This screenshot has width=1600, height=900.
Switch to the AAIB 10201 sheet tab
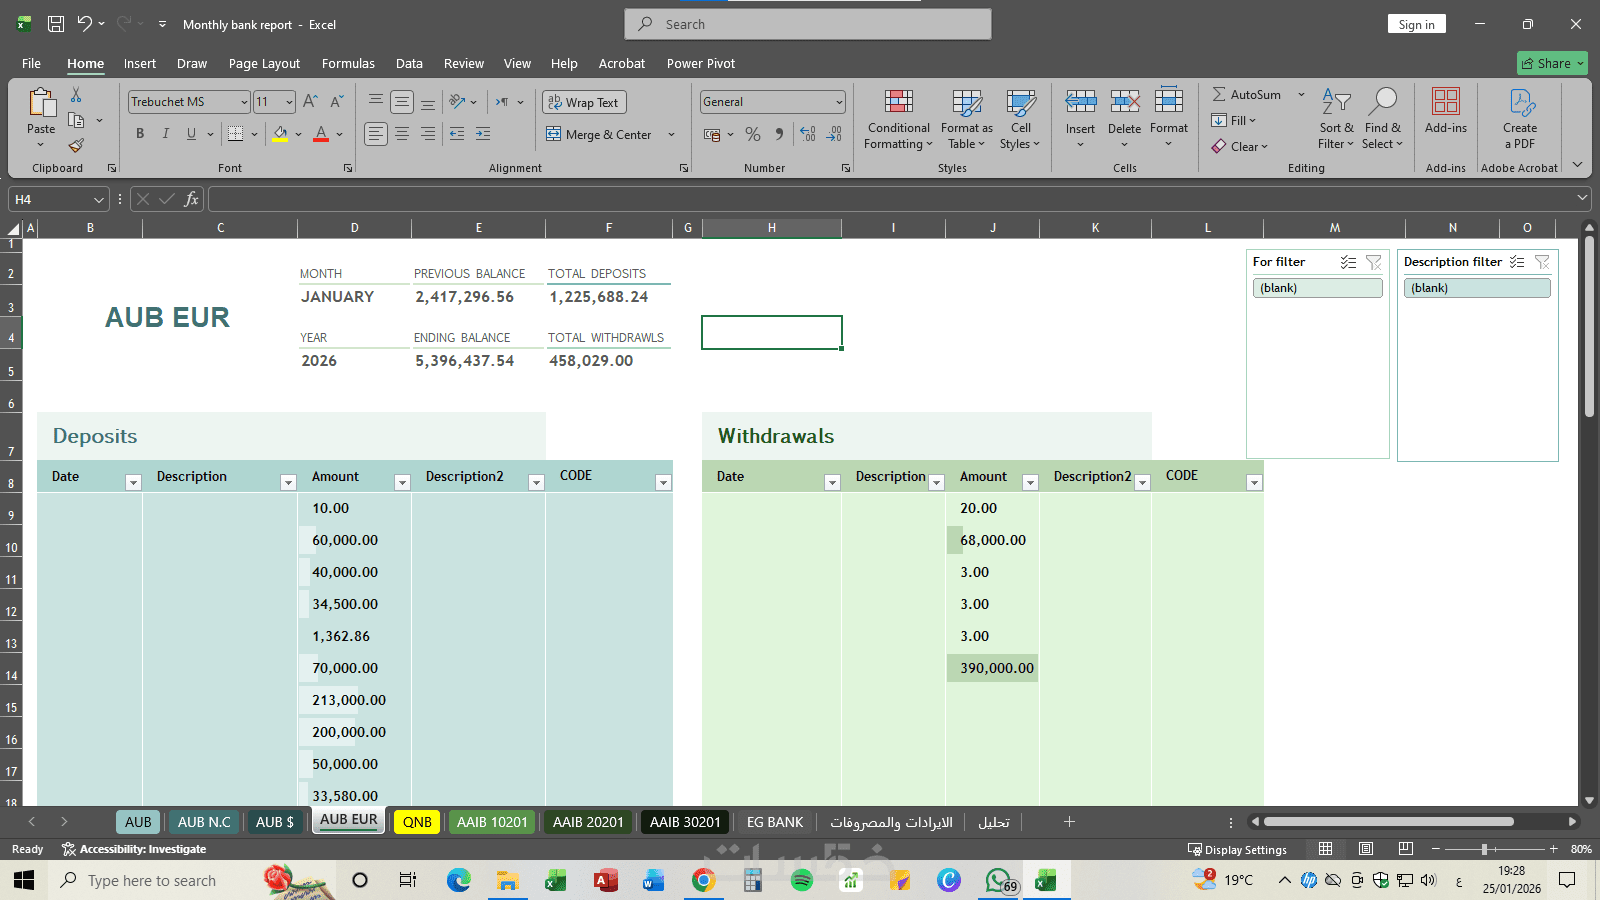[x=492, y=822]
